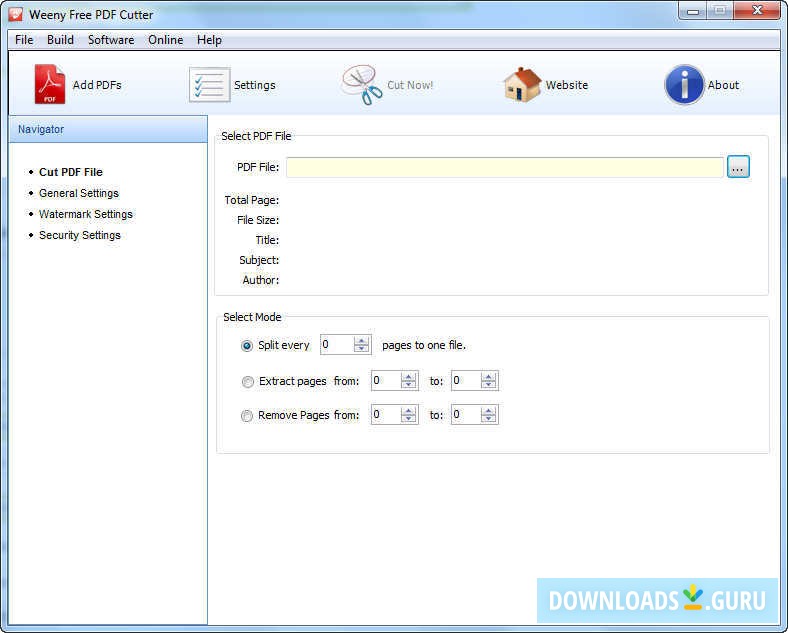
Task: Decrease Remove Pages to value
Action: click(488, 419)
